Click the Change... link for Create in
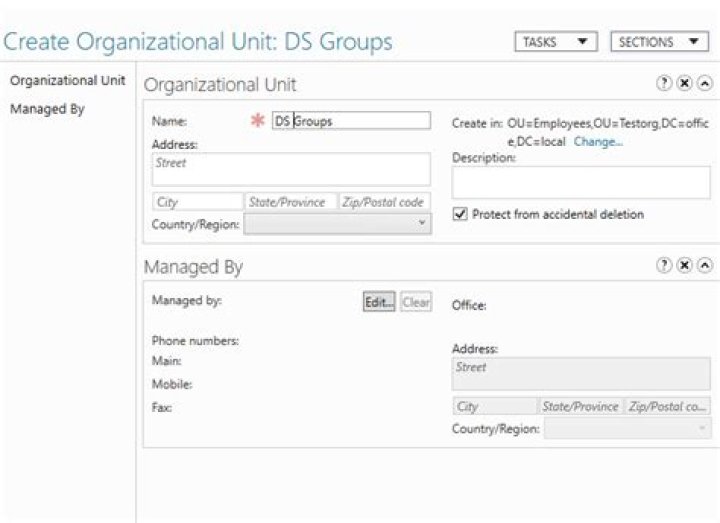720x523 pixels. [598, 142]
